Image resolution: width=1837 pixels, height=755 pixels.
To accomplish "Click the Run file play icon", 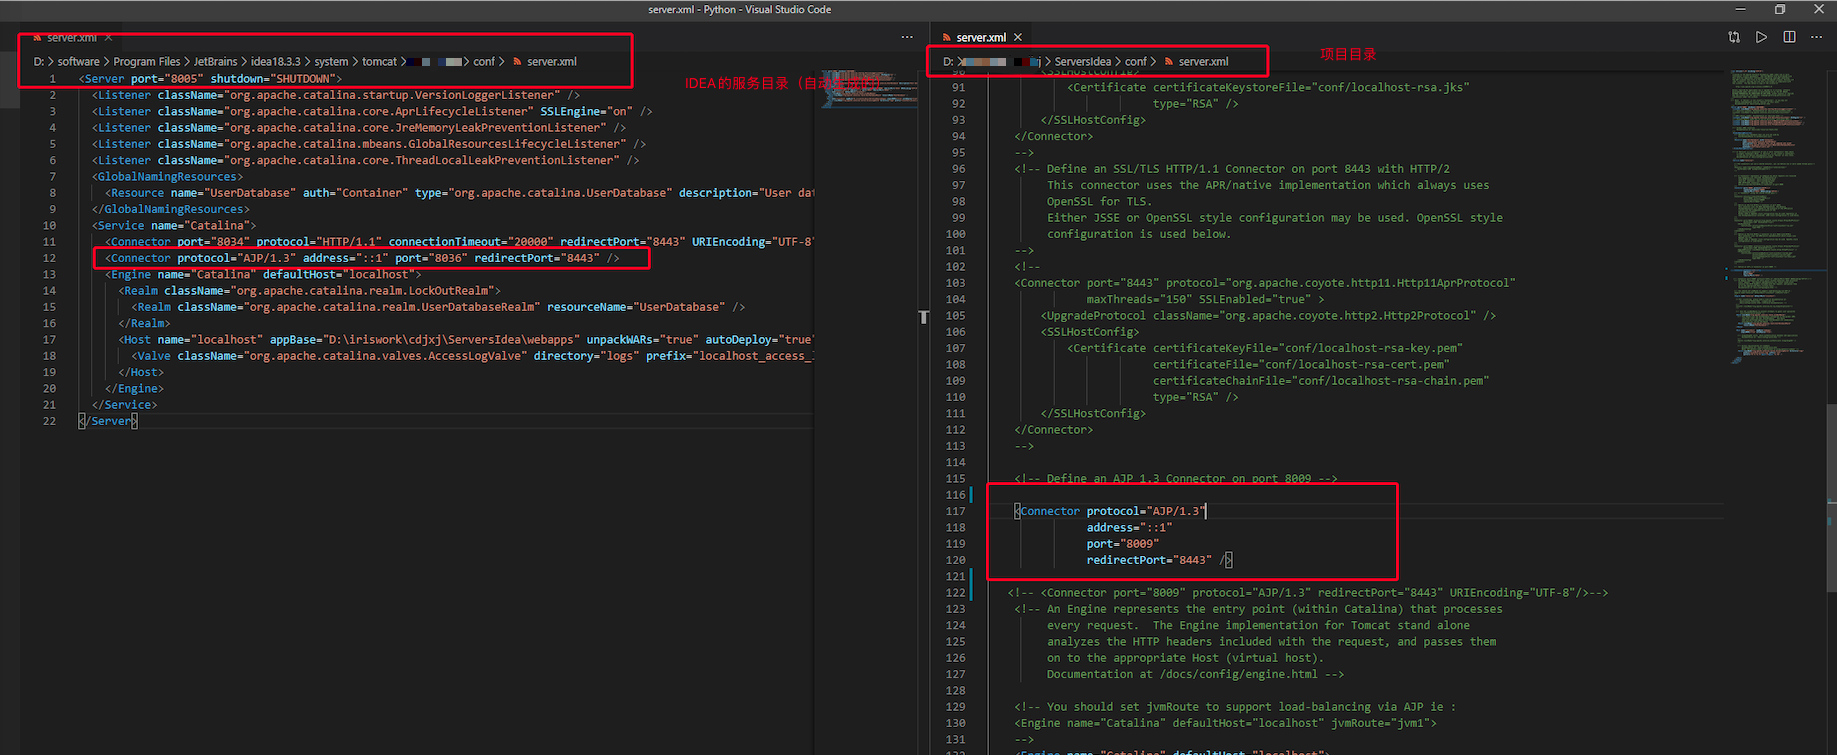I will [x=1761, y=37].
